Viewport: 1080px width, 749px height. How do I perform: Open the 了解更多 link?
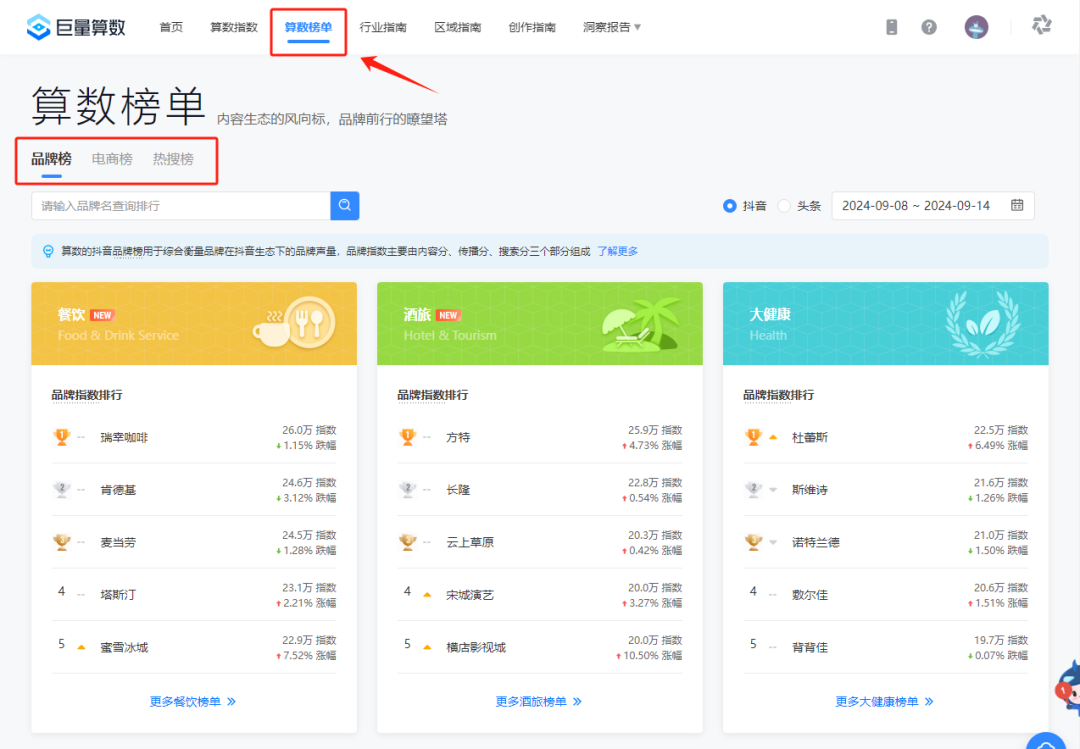(x=618, y=251)
